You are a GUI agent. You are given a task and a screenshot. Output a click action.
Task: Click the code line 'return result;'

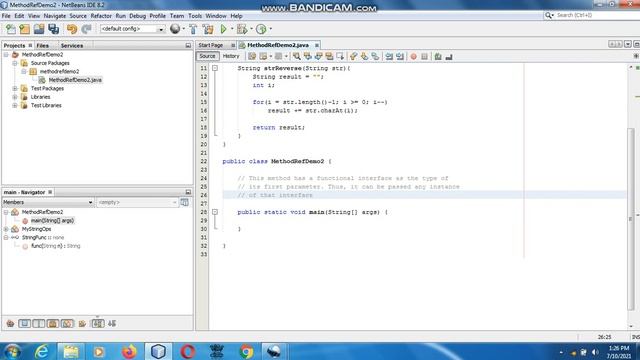(278, 128)
